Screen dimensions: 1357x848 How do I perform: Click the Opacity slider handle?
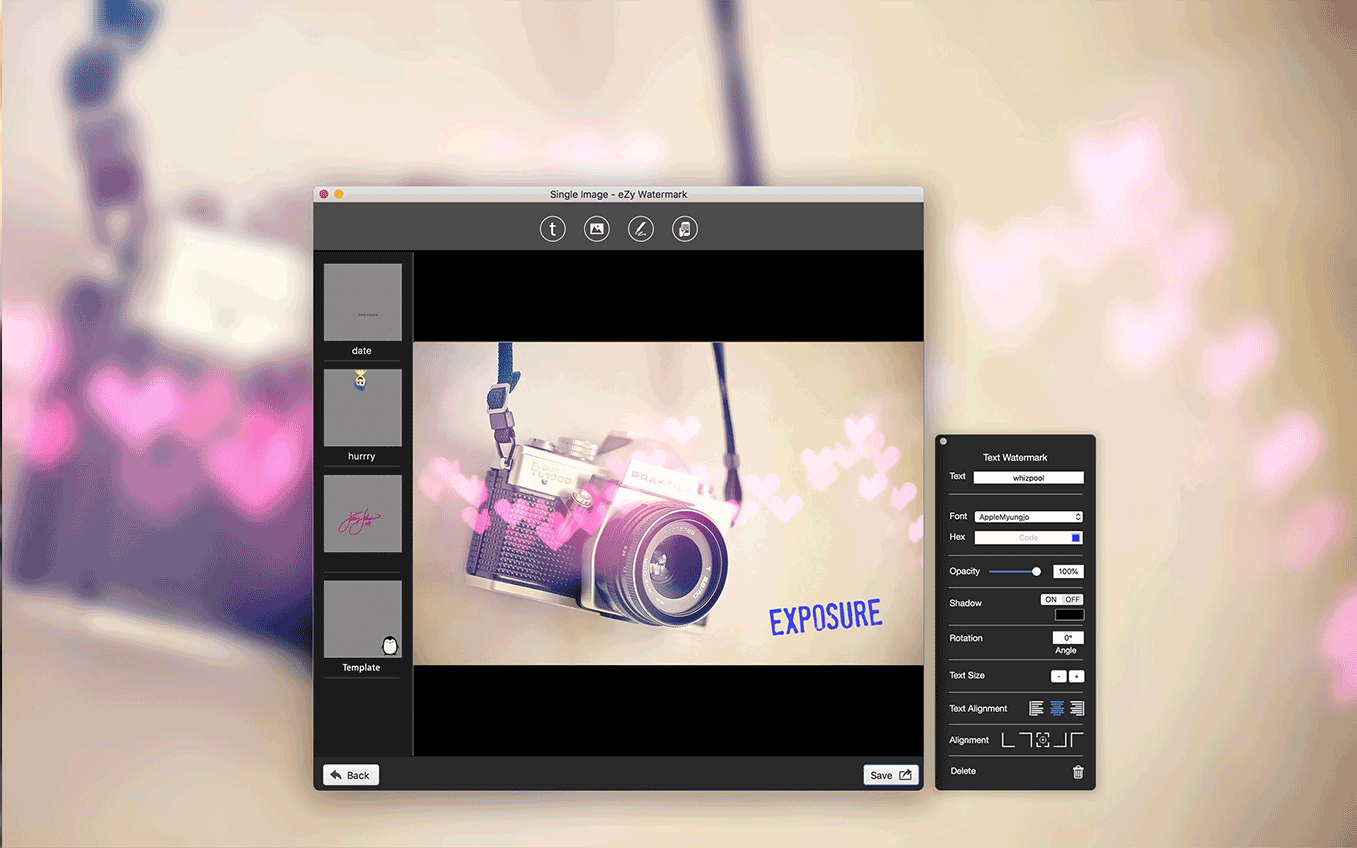[x=1036, y=572]
